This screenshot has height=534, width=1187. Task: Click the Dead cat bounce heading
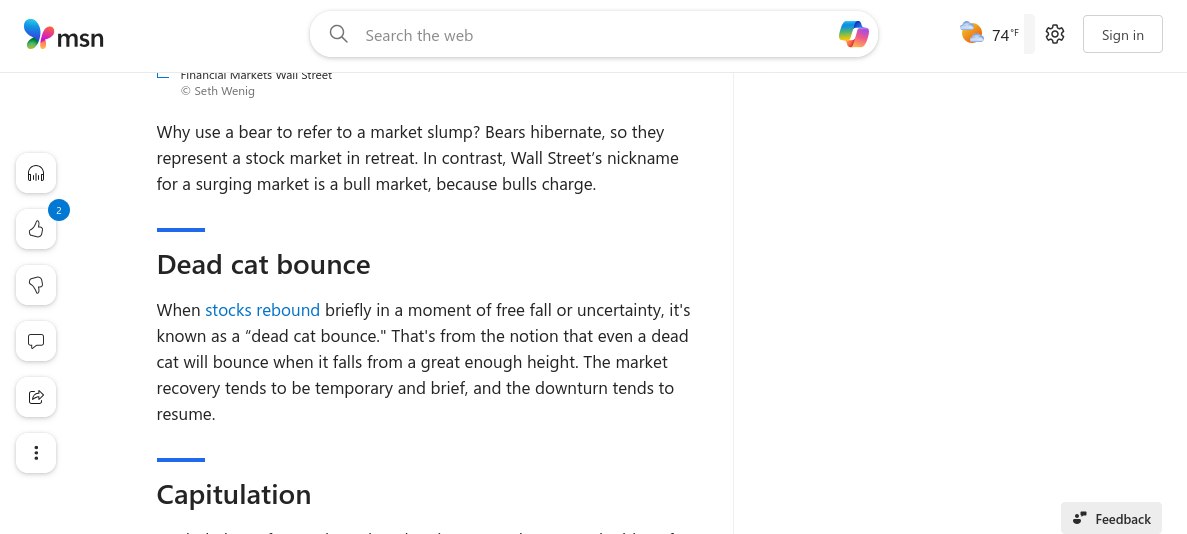(263, 264)
